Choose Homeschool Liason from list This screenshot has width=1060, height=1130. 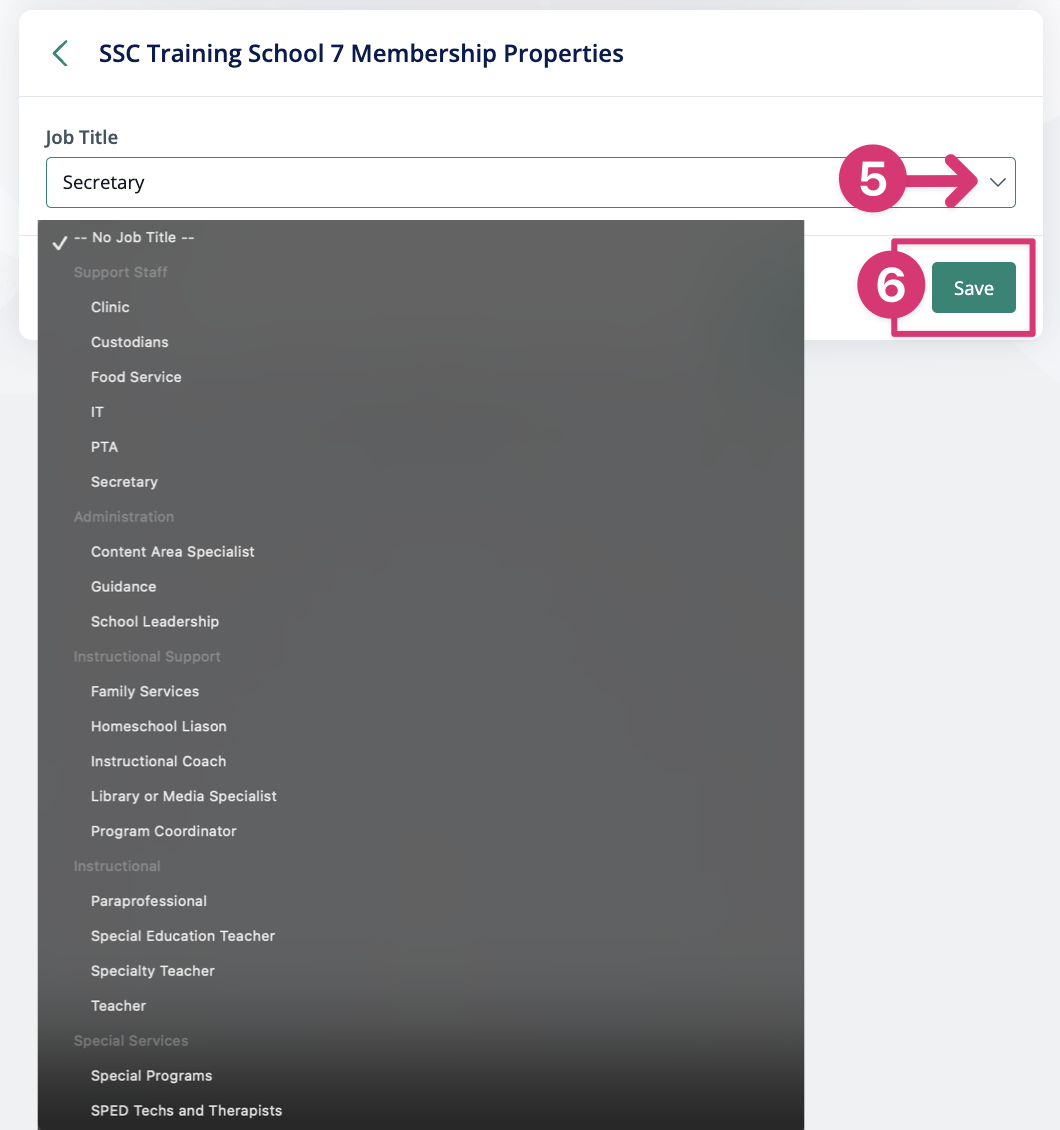point(159,727)
